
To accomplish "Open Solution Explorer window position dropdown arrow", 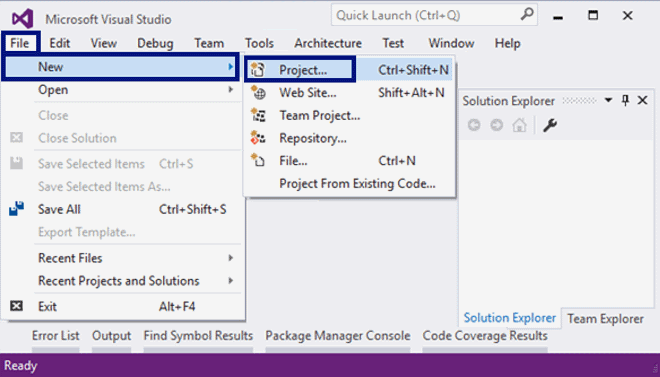I will click(608, 100).
